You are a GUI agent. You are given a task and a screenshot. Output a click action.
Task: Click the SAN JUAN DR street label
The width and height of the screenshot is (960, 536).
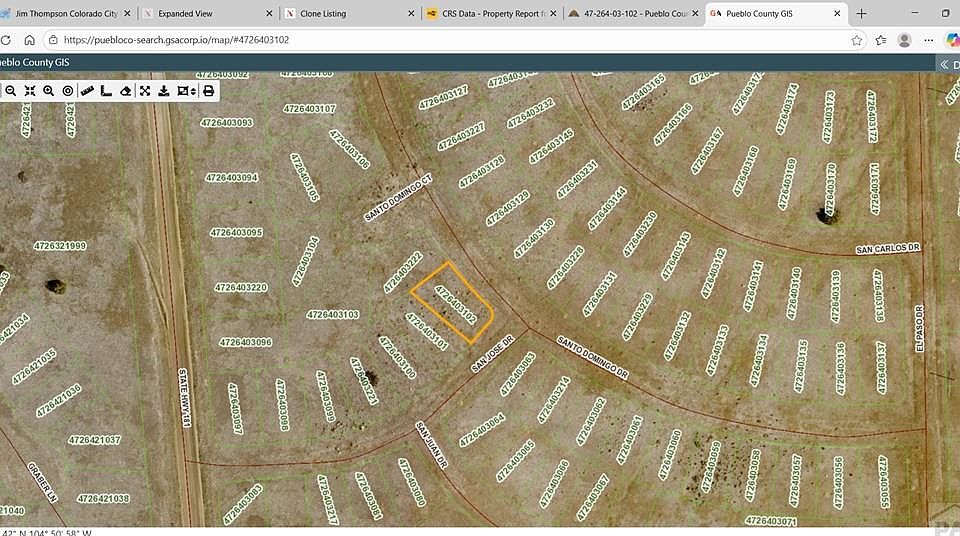[432, 445]
